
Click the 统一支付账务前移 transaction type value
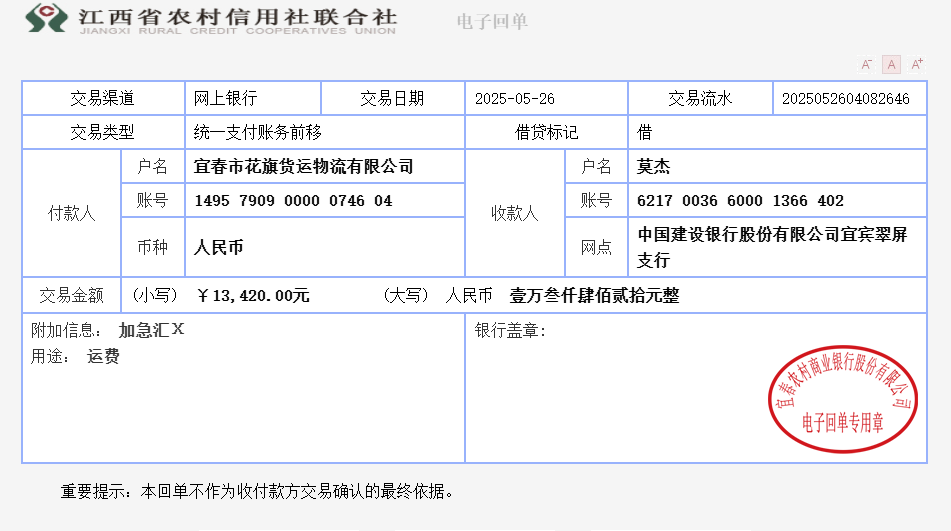click(258, 132)
